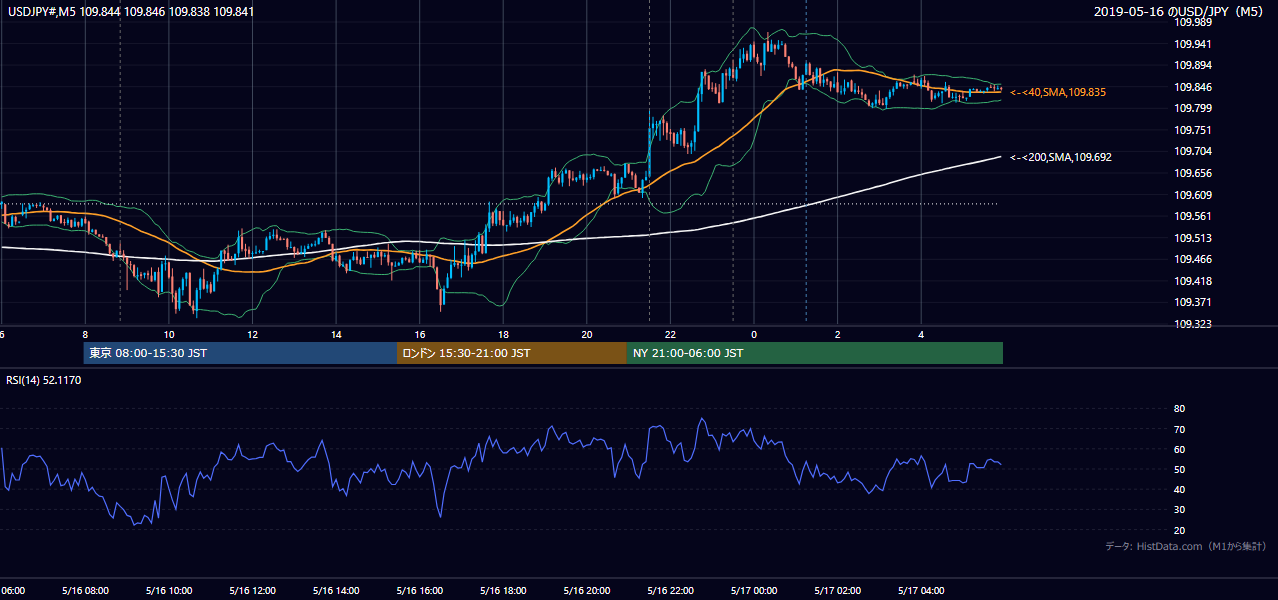
Task: Click hour tick 18 below price chart
Action: pyautogui.click(x=503, y=335)
